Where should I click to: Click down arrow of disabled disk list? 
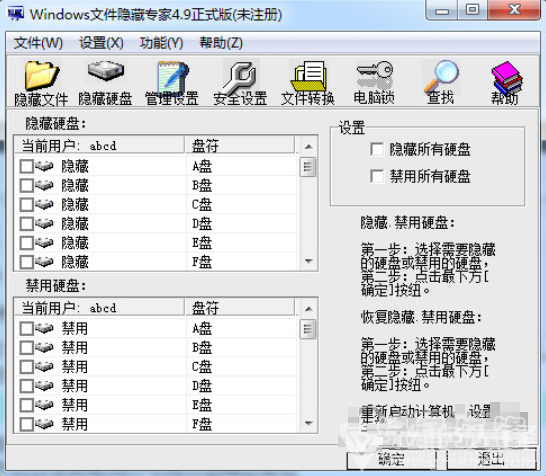tap(308, 423)
